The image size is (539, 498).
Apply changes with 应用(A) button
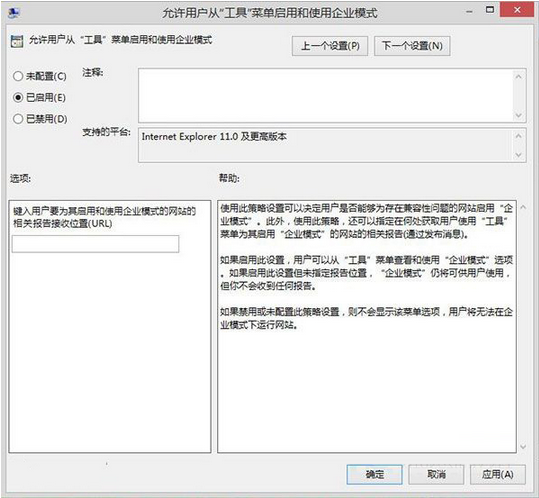(x=497, y=475)
